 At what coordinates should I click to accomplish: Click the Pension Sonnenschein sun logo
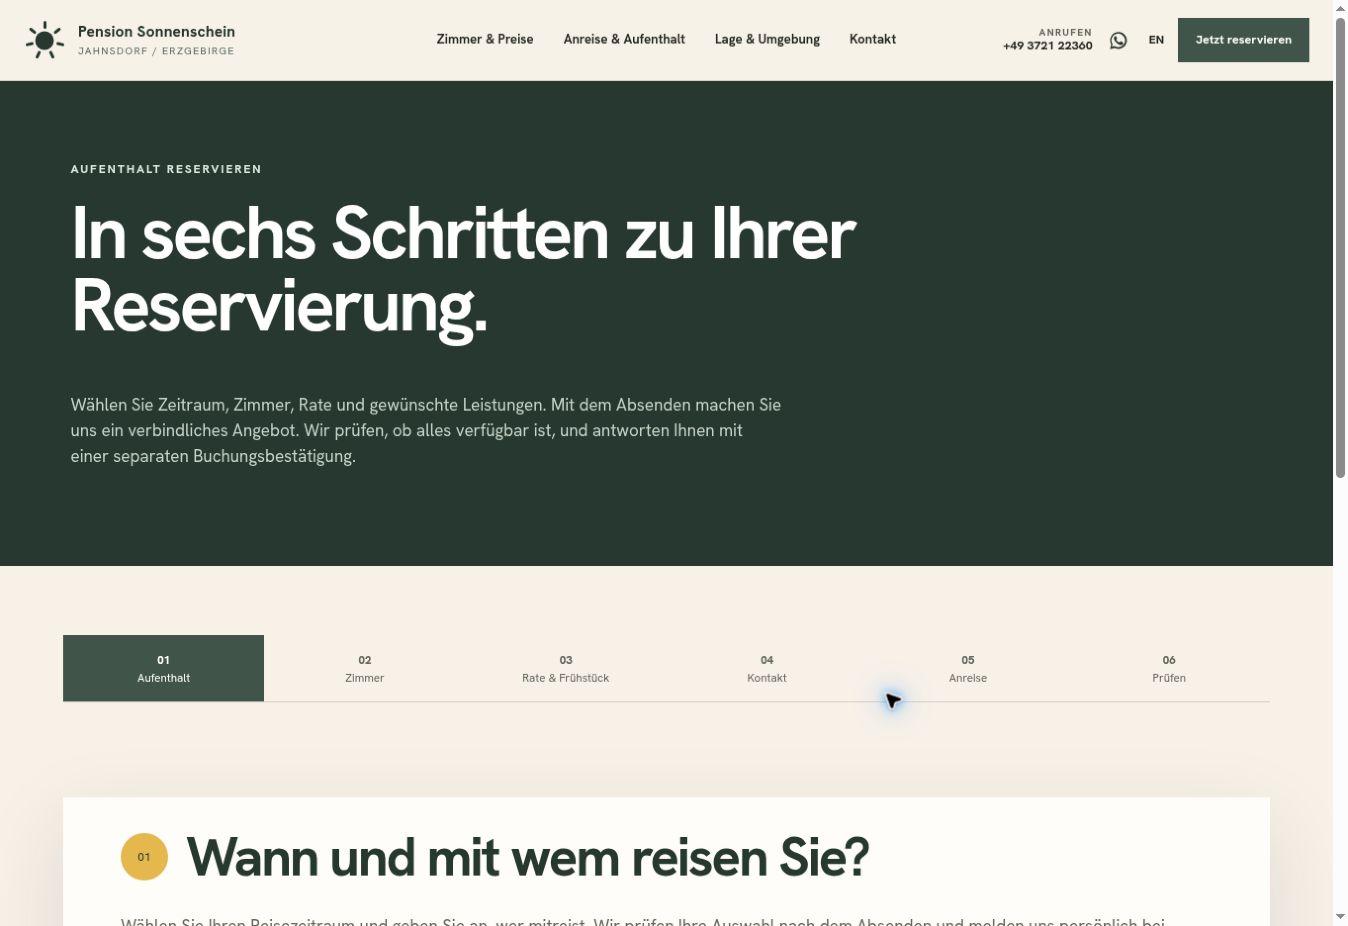[45, 40]
